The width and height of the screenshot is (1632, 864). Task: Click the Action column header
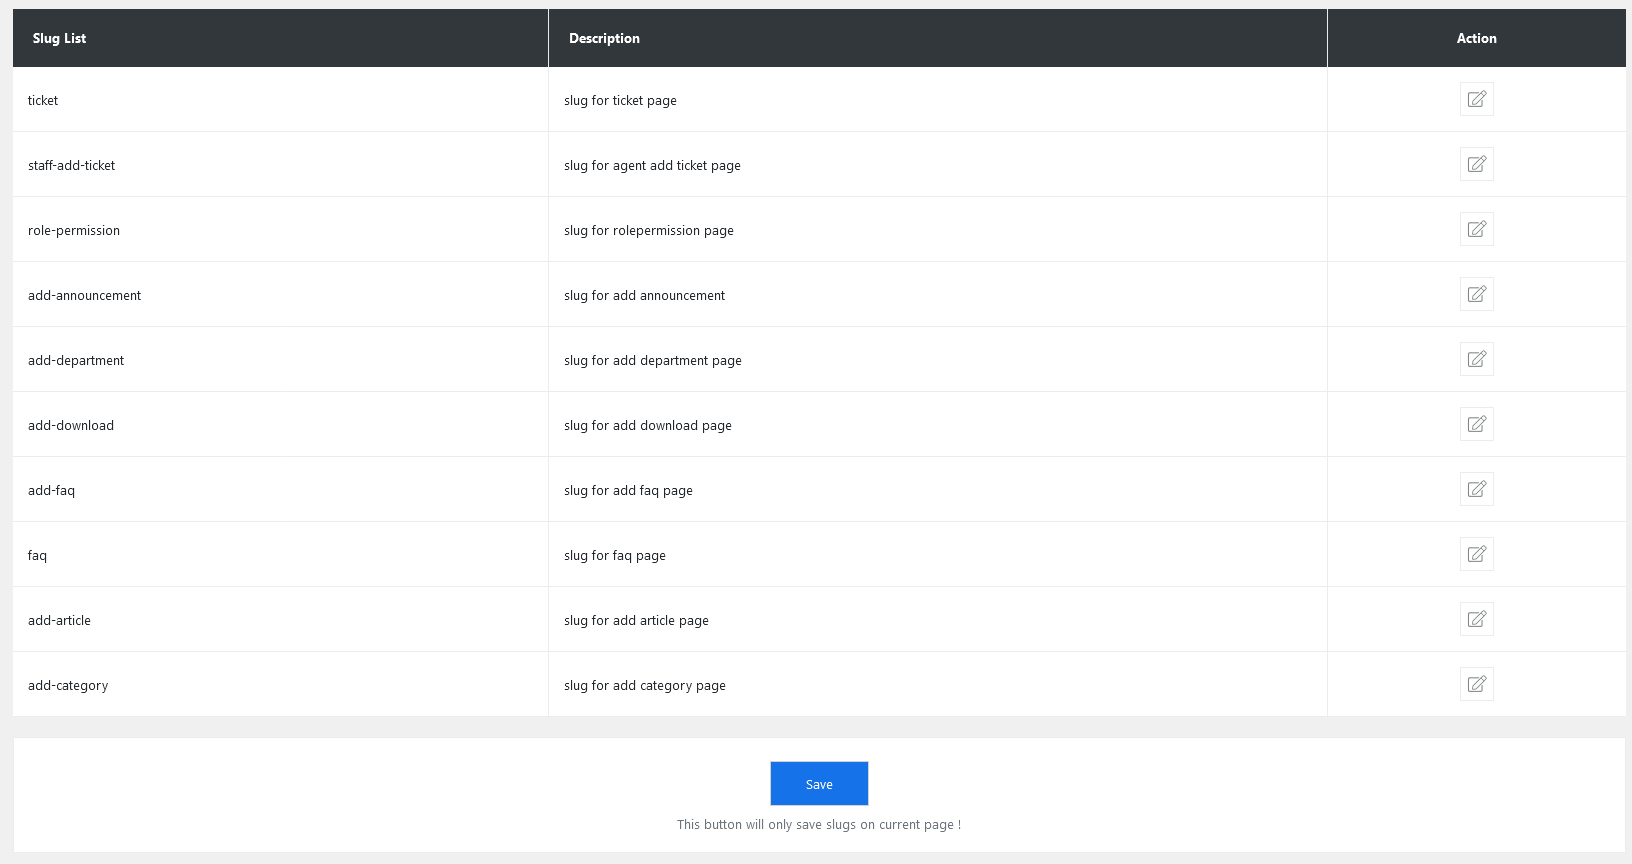tap(1476, 38)
